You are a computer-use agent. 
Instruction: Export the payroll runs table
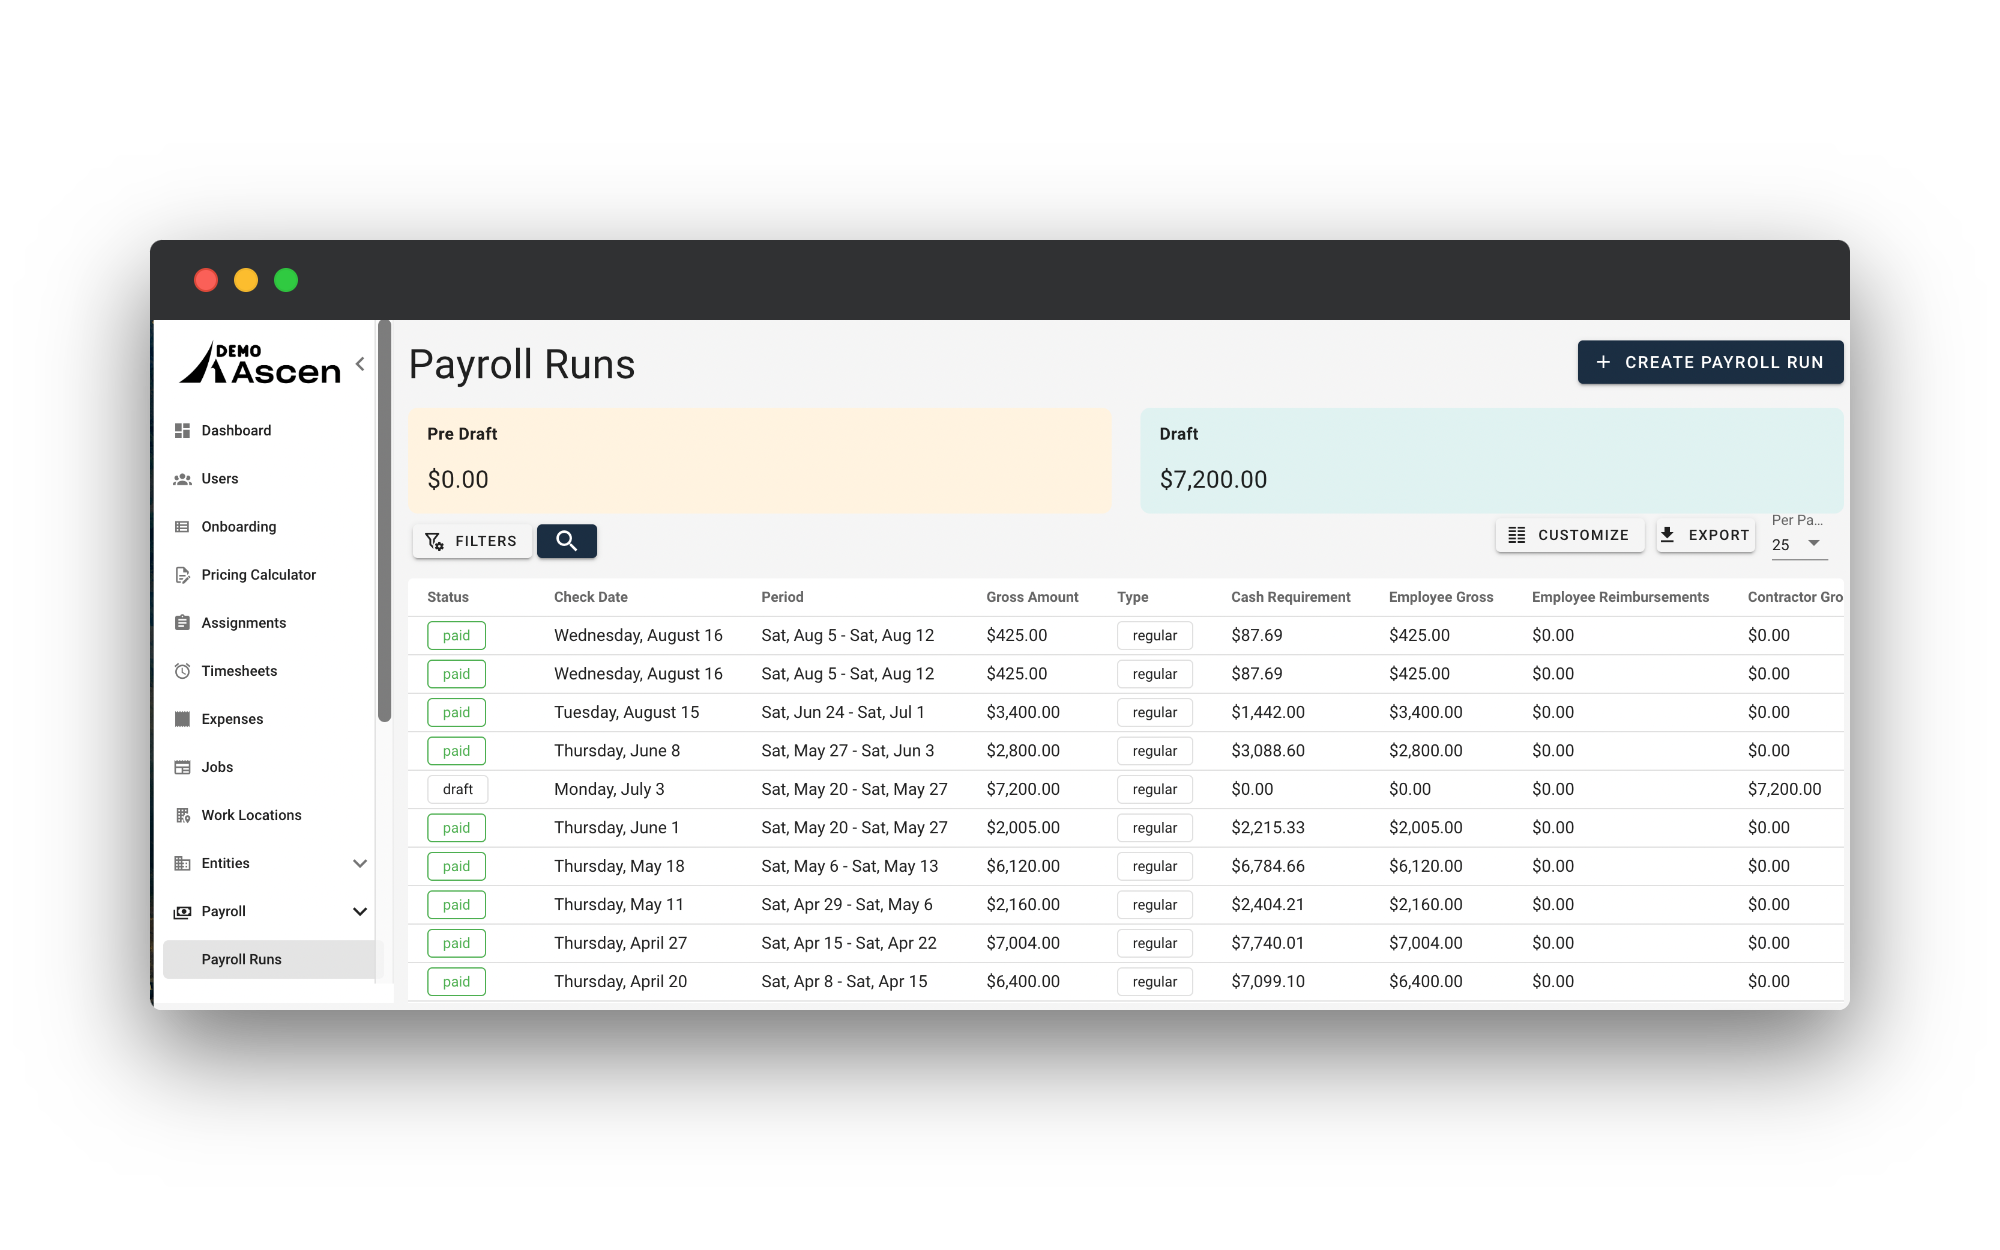pos(1705,535)
